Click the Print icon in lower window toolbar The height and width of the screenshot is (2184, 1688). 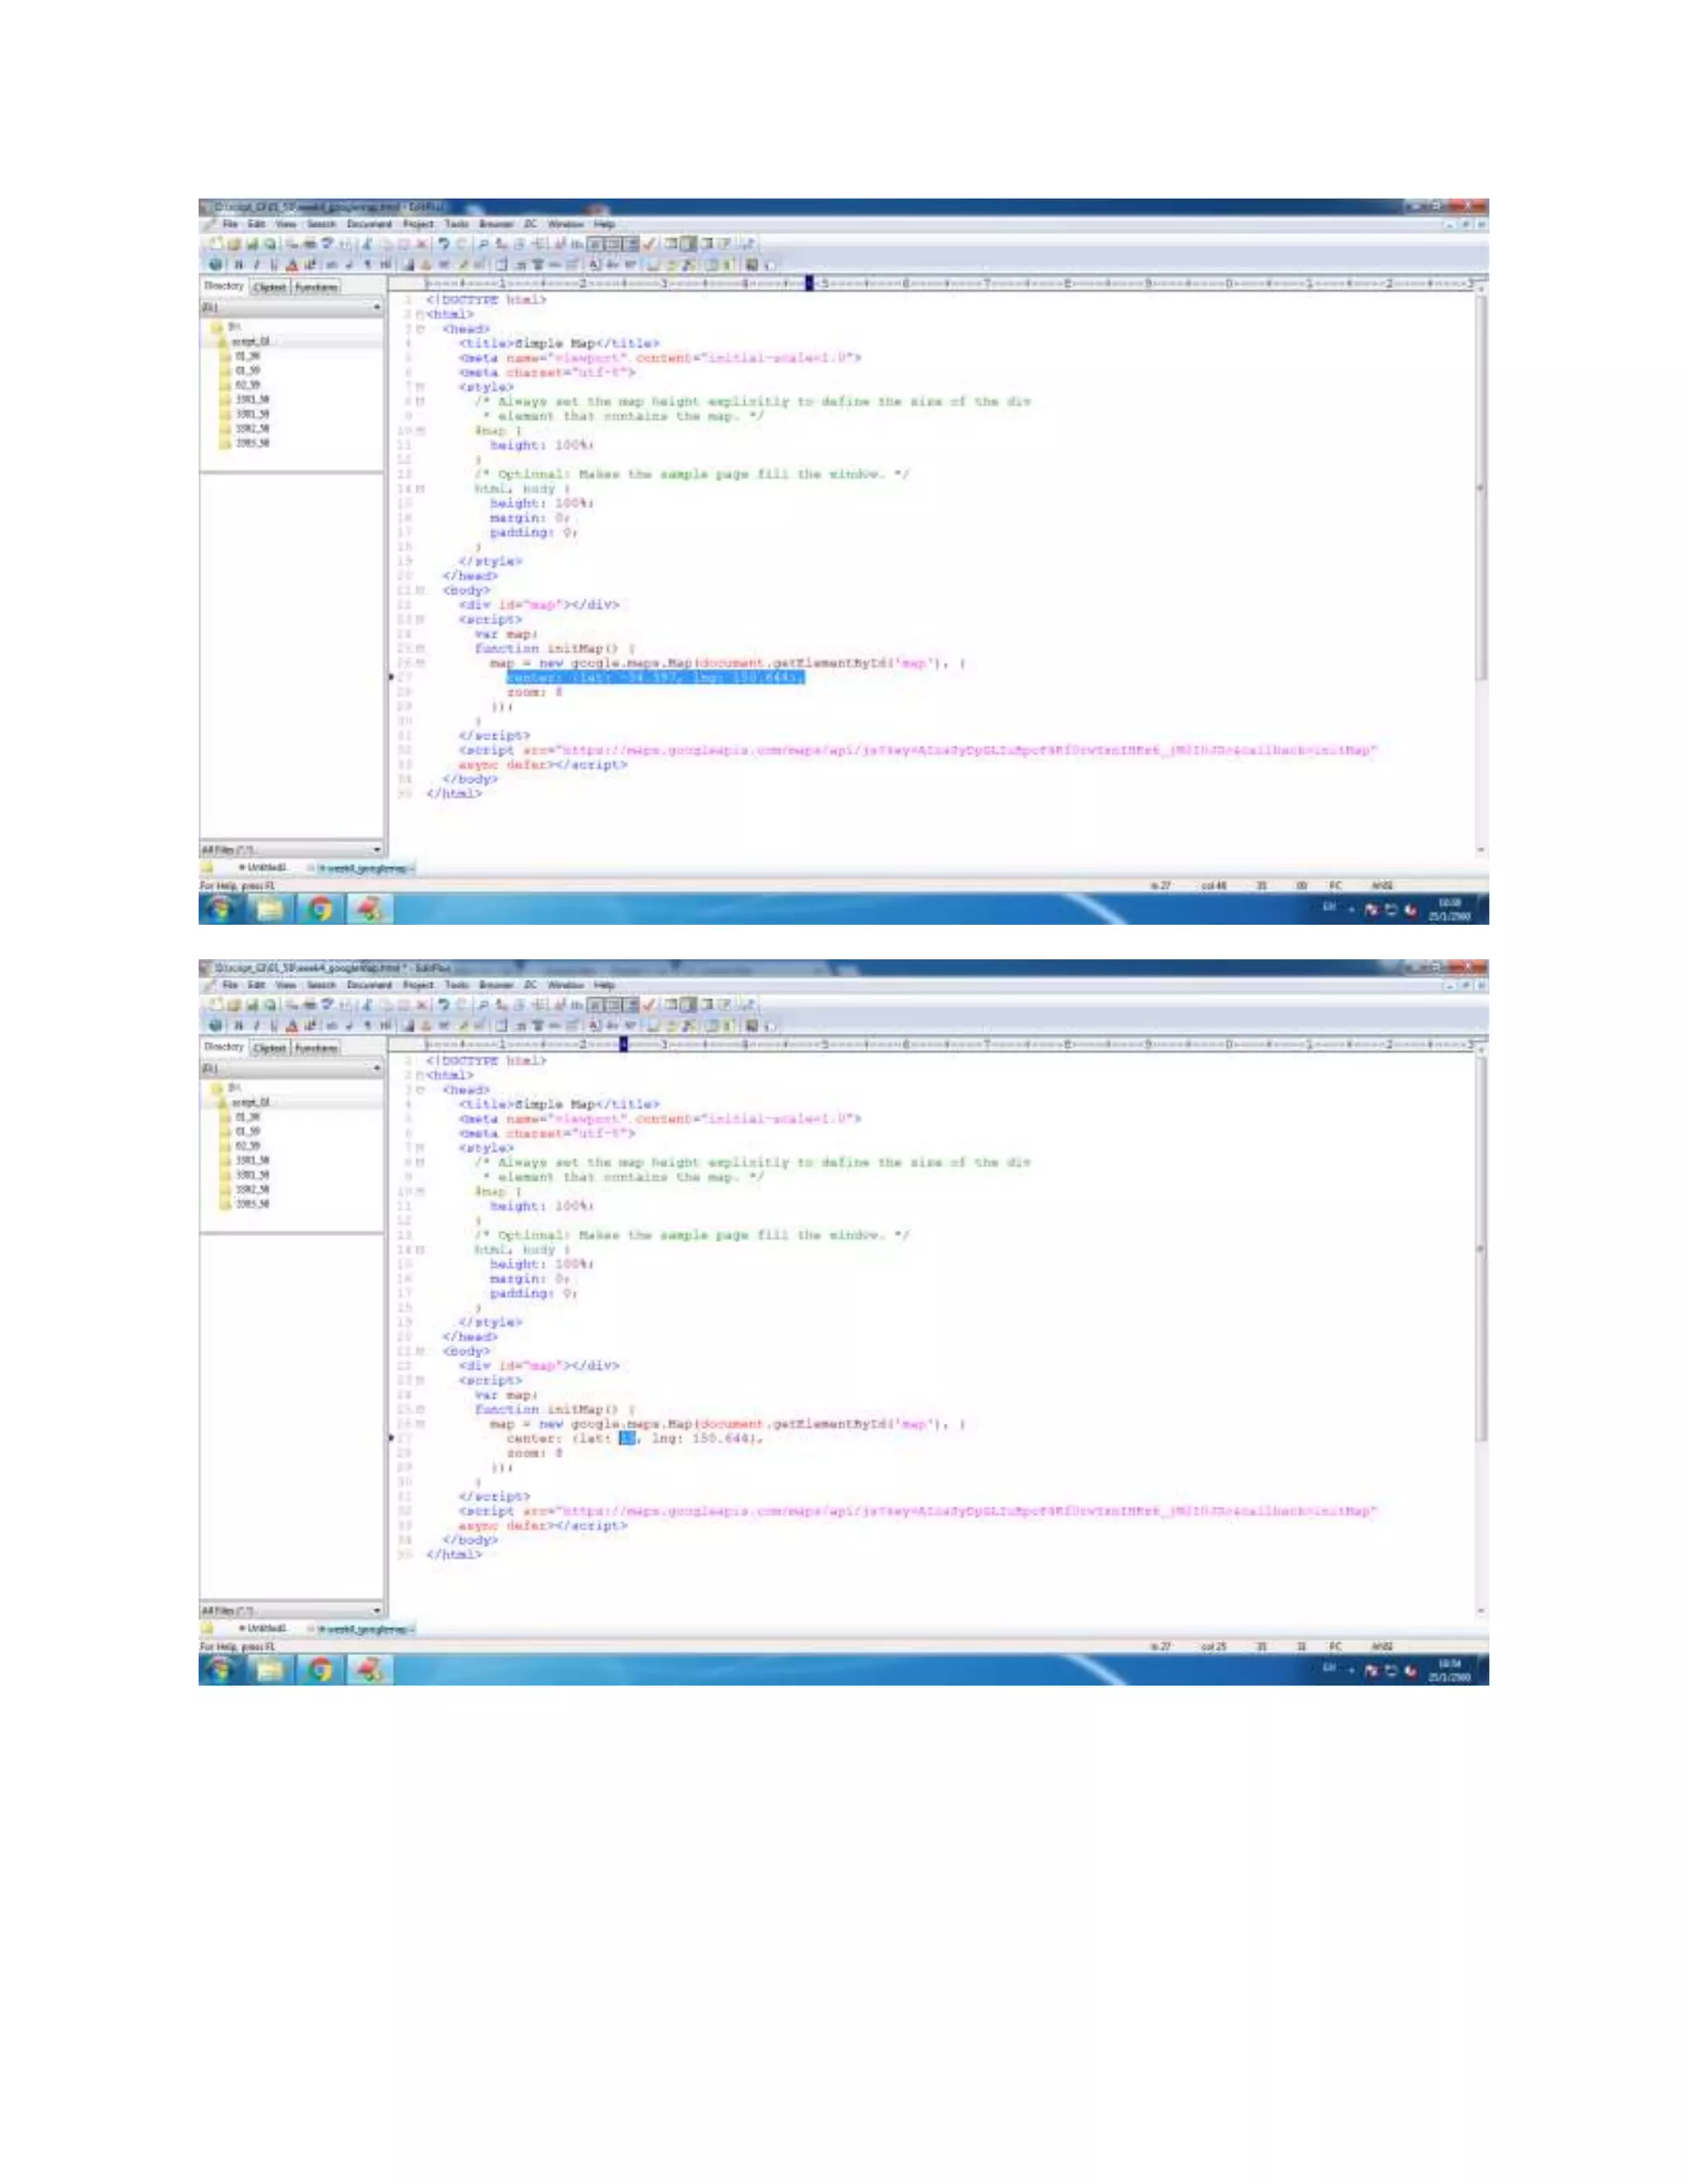(310, 1005)
